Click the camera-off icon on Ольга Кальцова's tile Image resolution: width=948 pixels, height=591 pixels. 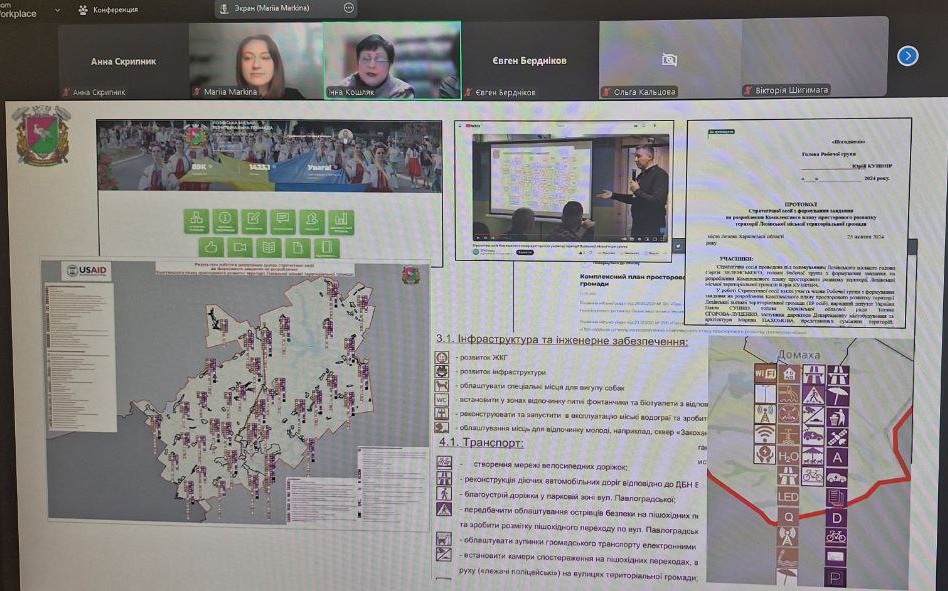click(669, 60)
